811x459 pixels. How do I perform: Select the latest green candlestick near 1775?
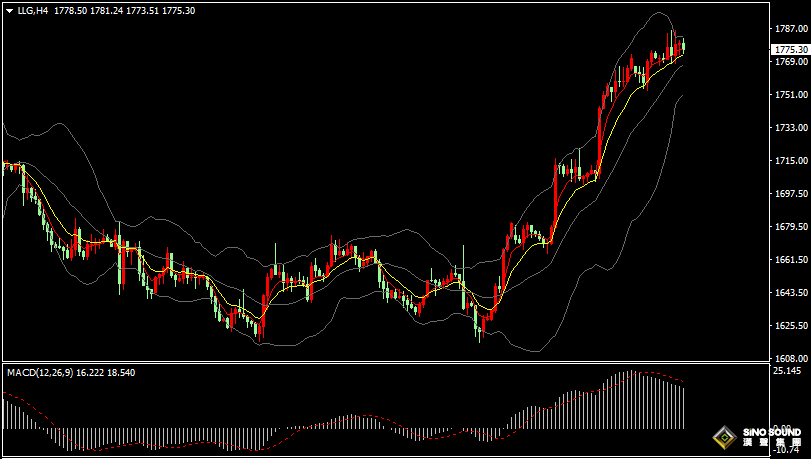click(x=683, y=45)
